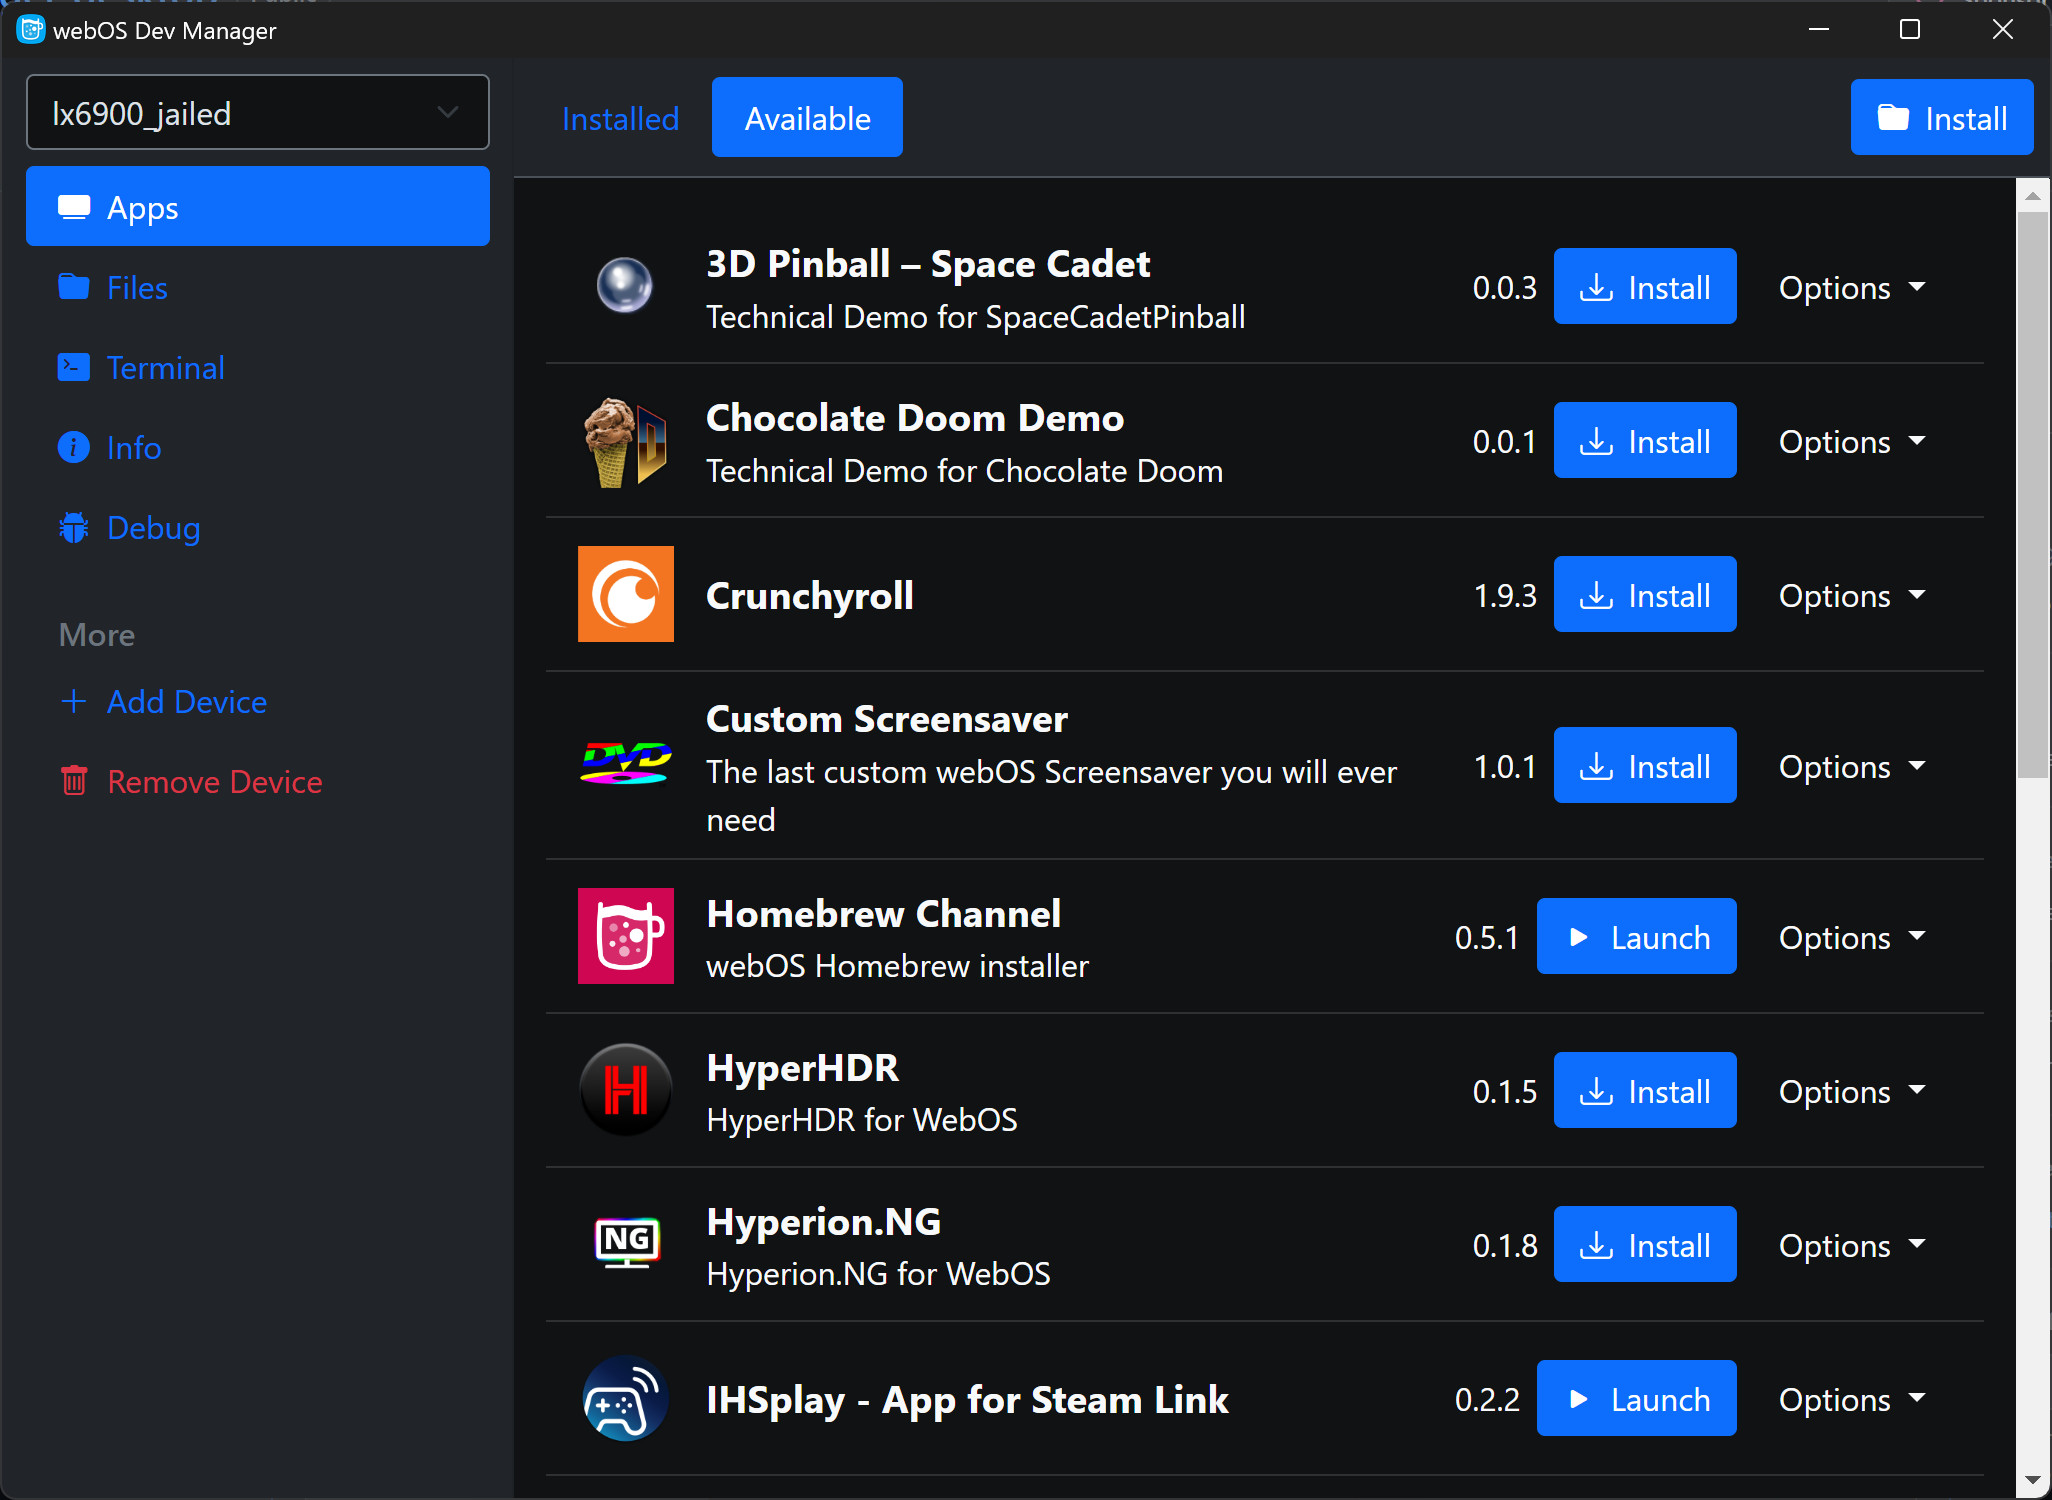Expand Options for Hyperion.NG
This screenshot has width=2052, height=1500.
pyautogui.click(x=1852, y=1245)
